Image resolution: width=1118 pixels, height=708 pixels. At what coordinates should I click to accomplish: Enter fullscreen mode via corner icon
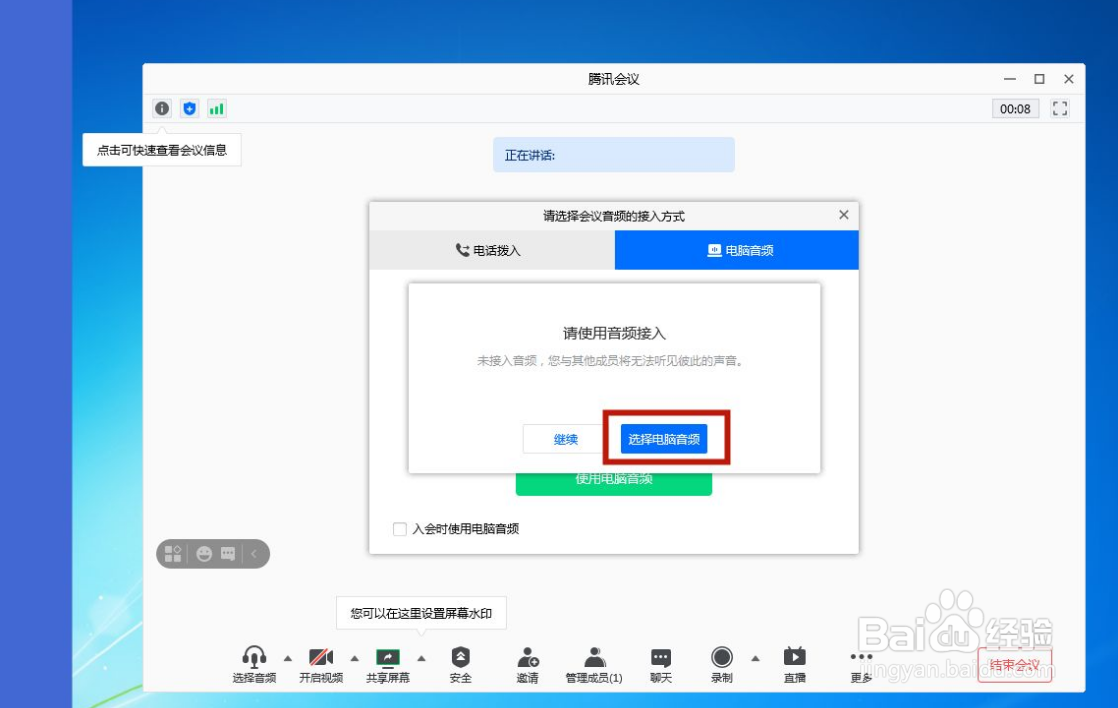click(1060, 108)
